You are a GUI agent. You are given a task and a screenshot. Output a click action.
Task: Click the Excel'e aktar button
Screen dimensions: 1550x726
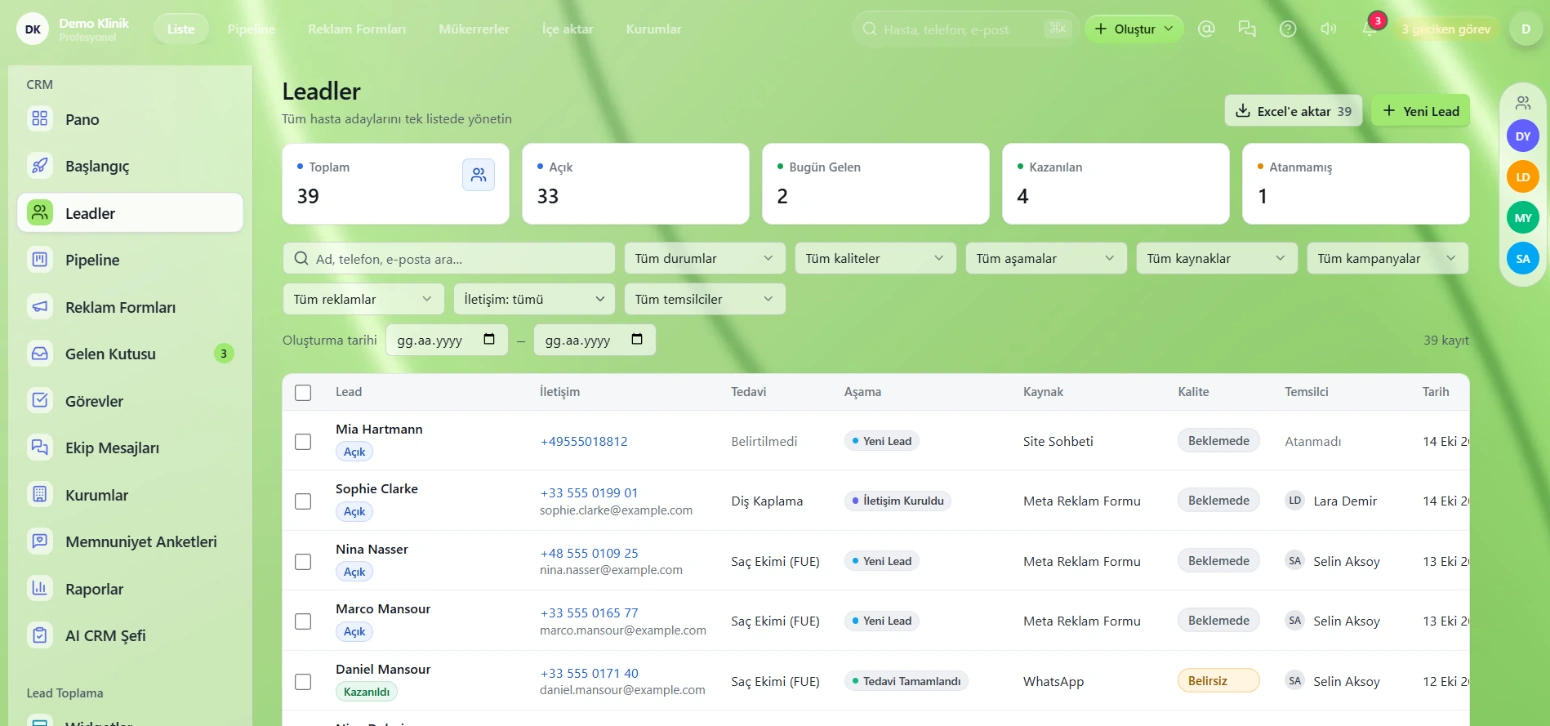click(x=1294, y=111)
